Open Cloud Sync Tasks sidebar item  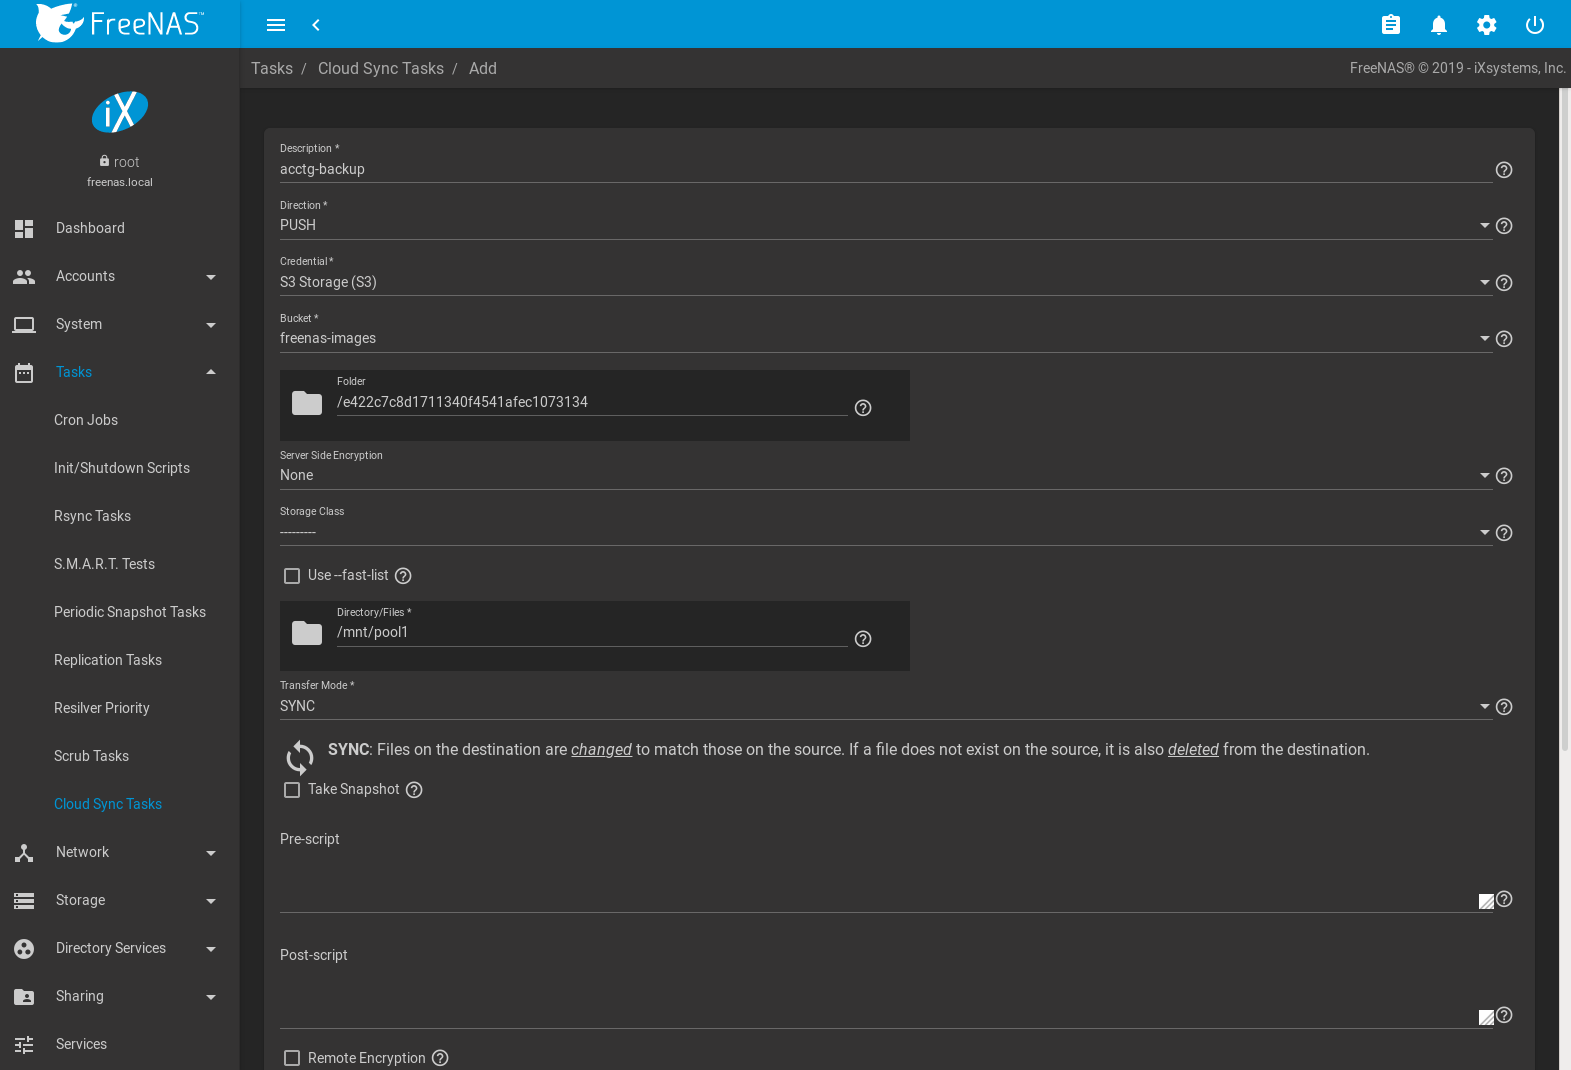coord(120,804)
